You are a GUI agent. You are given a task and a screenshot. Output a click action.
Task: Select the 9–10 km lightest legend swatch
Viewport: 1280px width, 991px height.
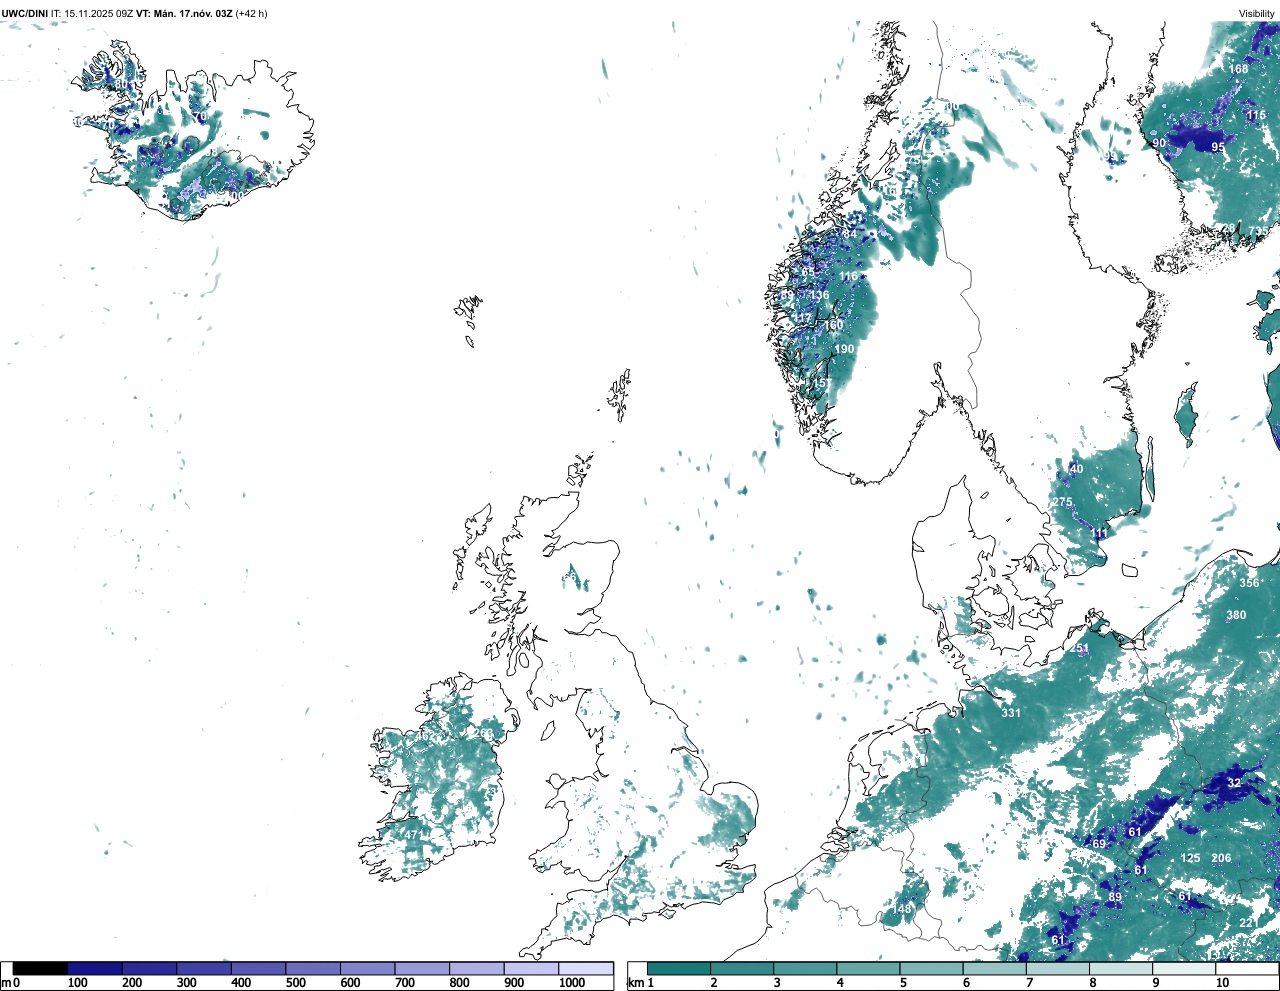click(x=1185, y=969)
